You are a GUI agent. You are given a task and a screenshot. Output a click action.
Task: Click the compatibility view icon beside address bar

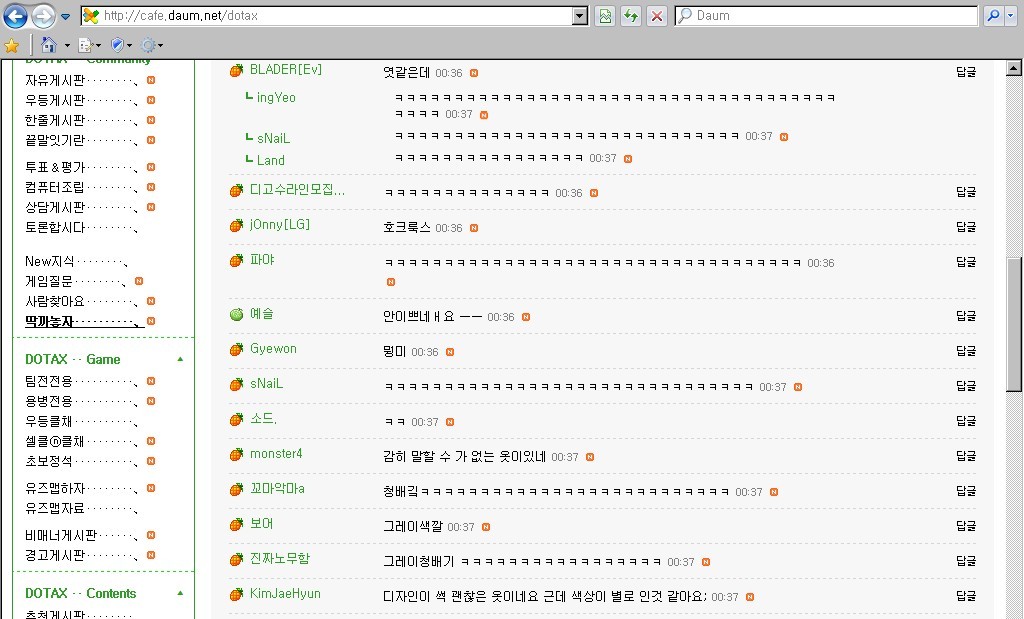click(x=605, y=16)
